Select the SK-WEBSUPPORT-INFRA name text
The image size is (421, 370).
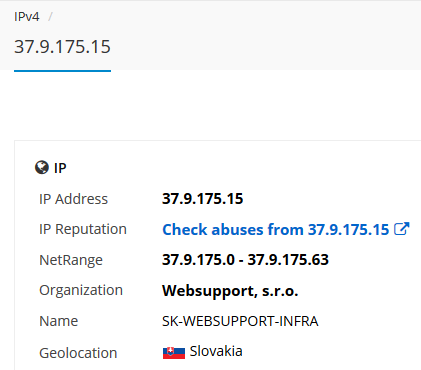(240, 321)
